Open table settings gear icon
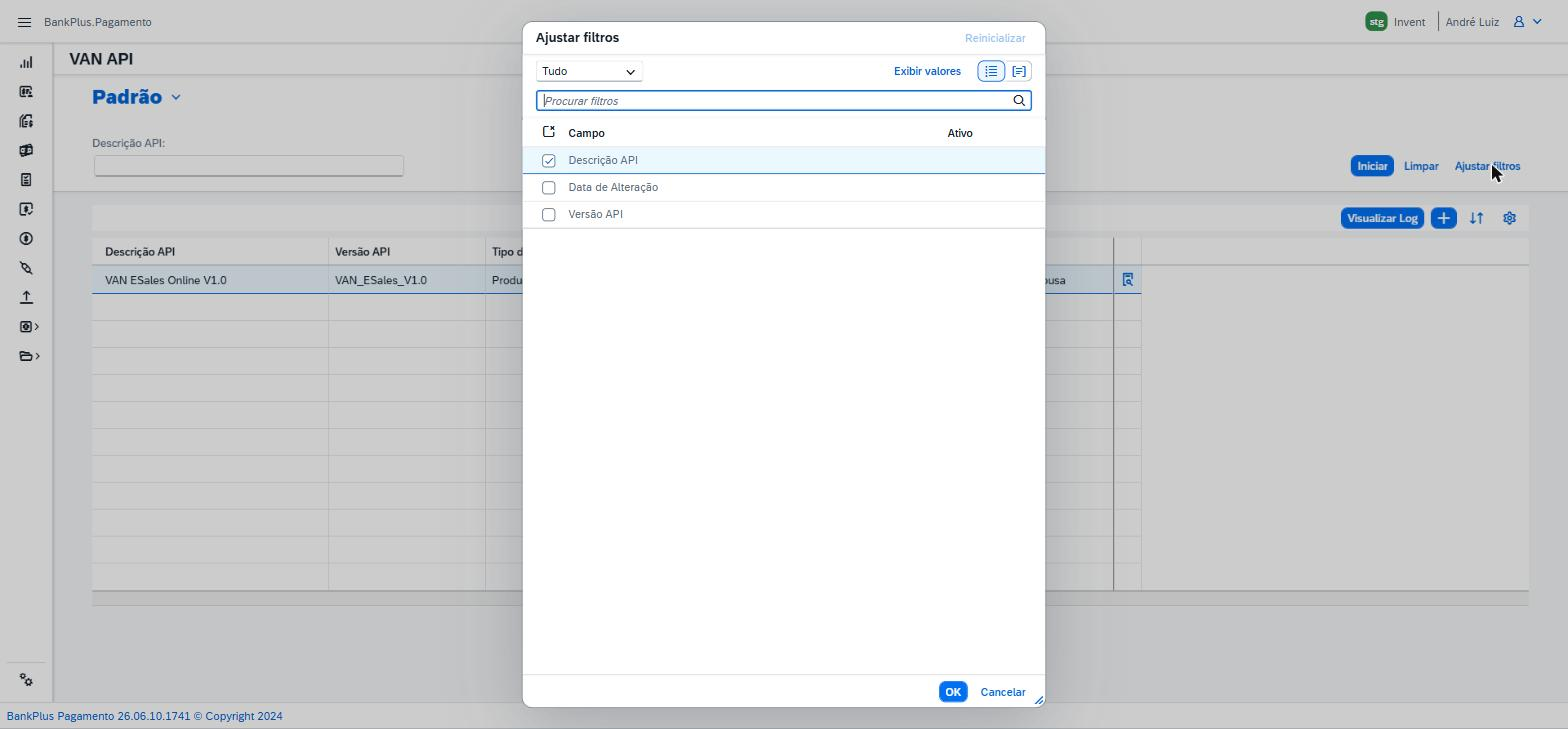 click(x=1509, y=218)
